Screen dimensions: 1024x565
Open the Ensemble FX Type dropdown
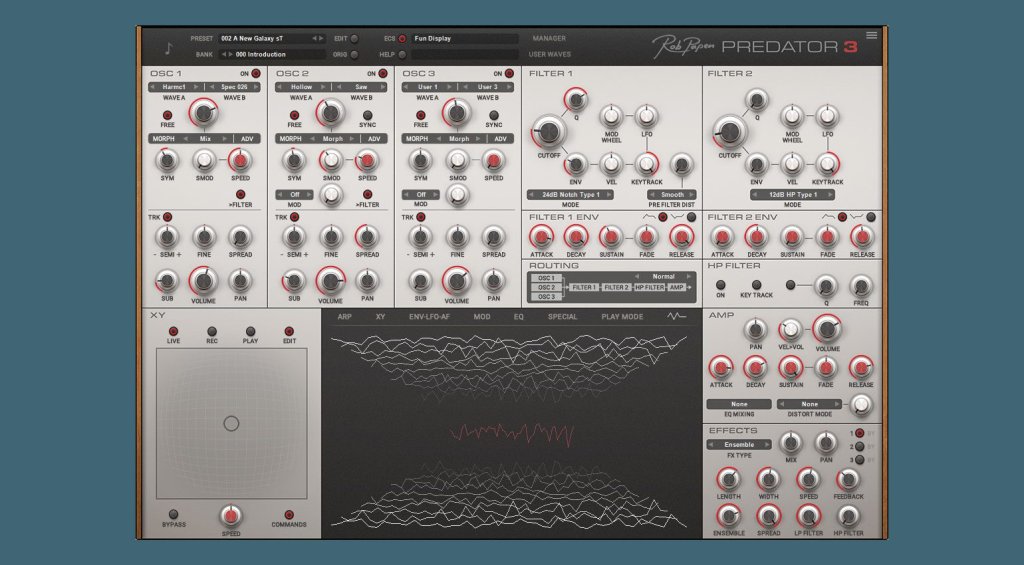pos(739,445)
